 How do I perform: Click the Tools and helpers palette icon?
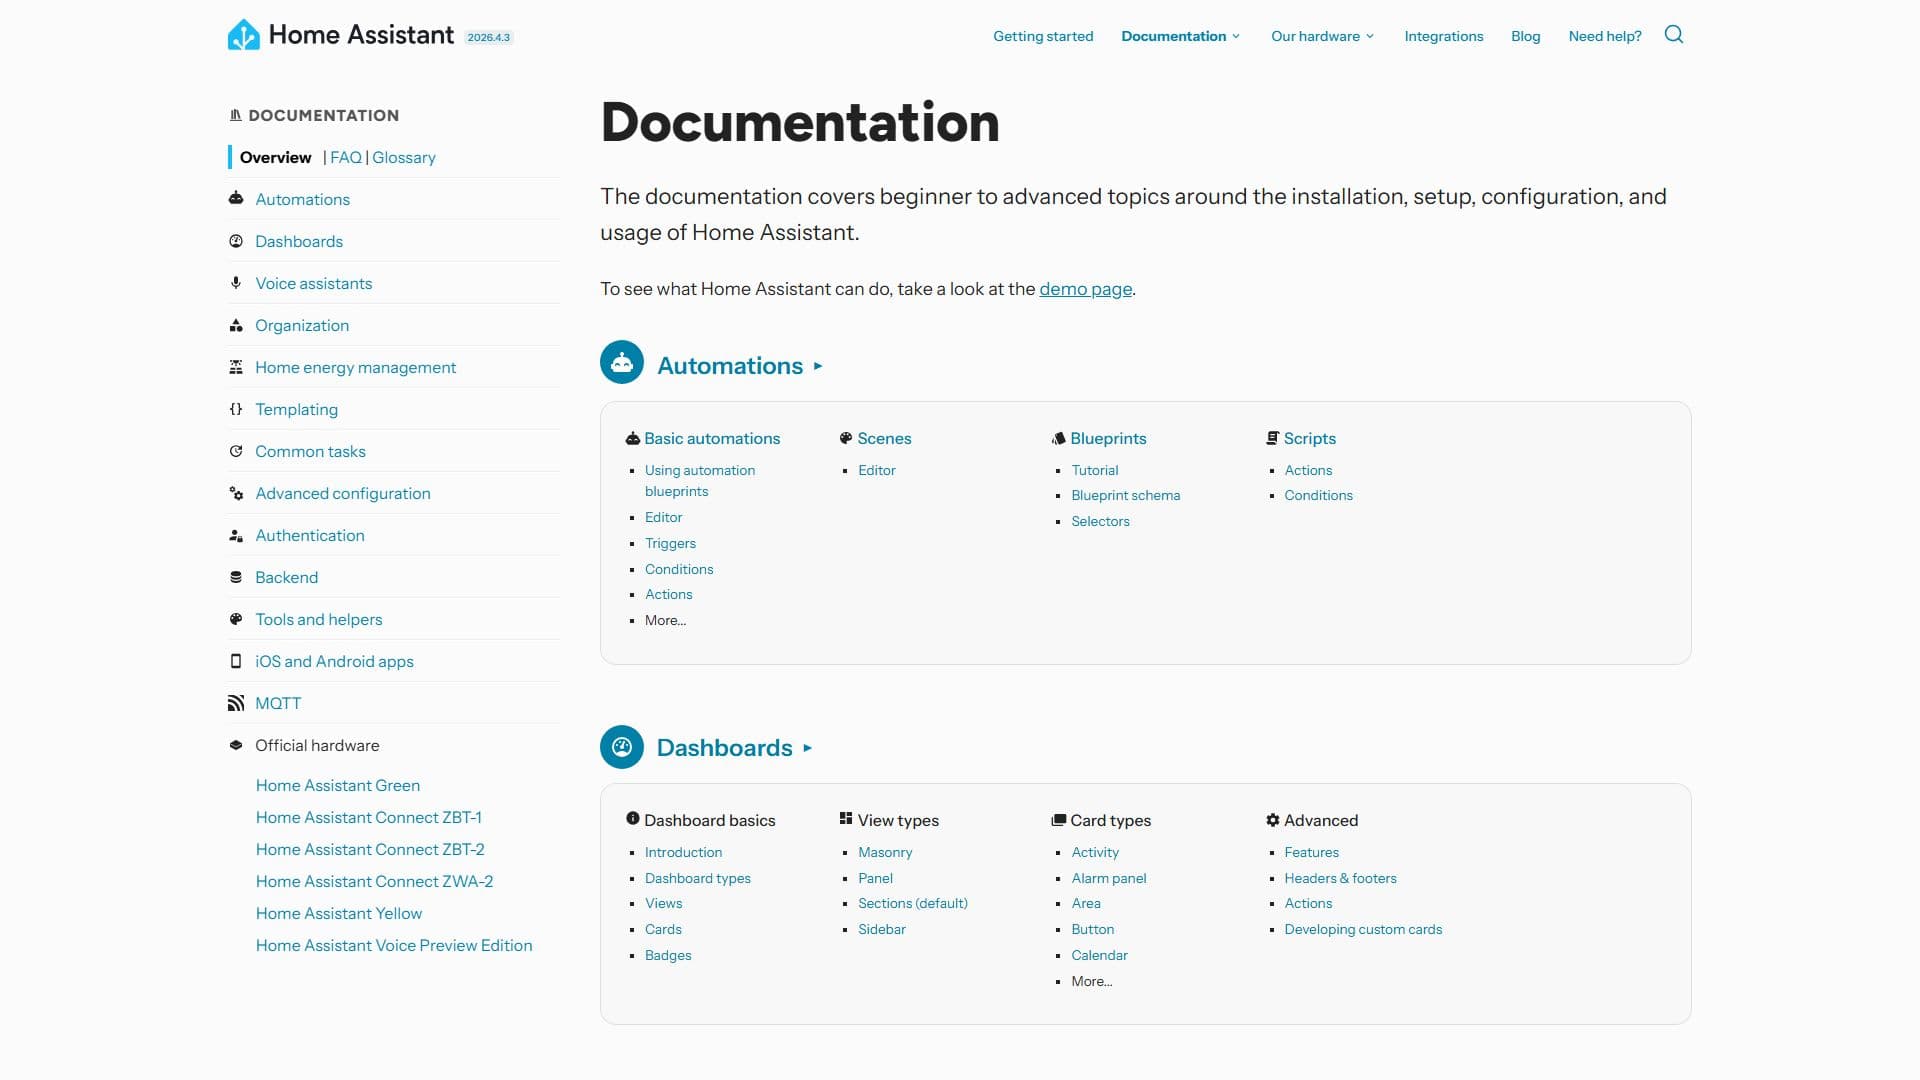(x=236, y=619)
